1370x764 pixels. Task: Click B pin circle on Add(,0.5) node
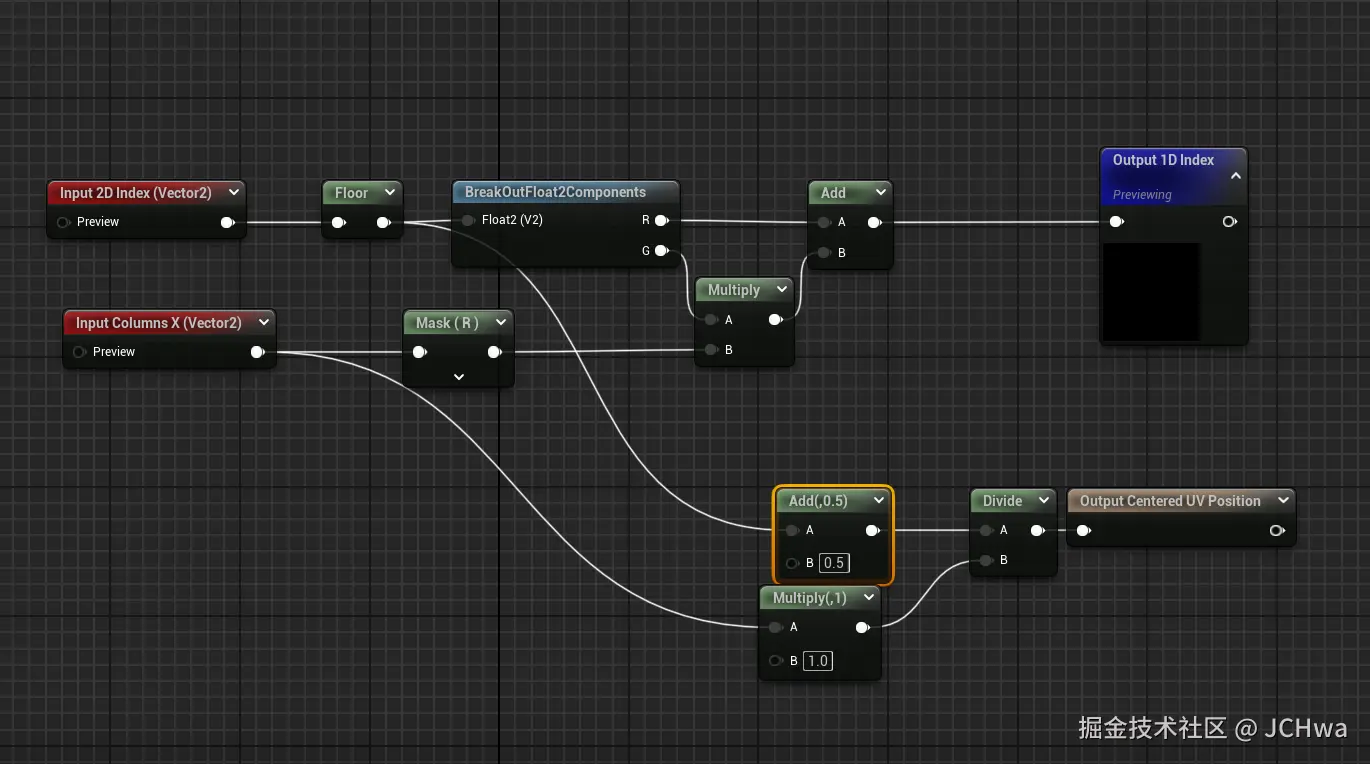tap(792, 563)
